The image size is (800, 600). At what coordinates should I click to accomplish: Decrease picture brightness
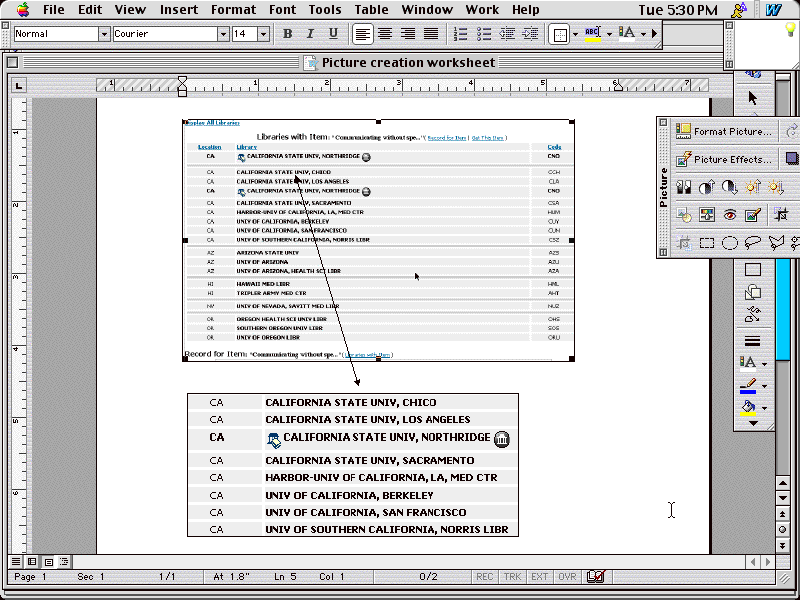pos(776,187)
